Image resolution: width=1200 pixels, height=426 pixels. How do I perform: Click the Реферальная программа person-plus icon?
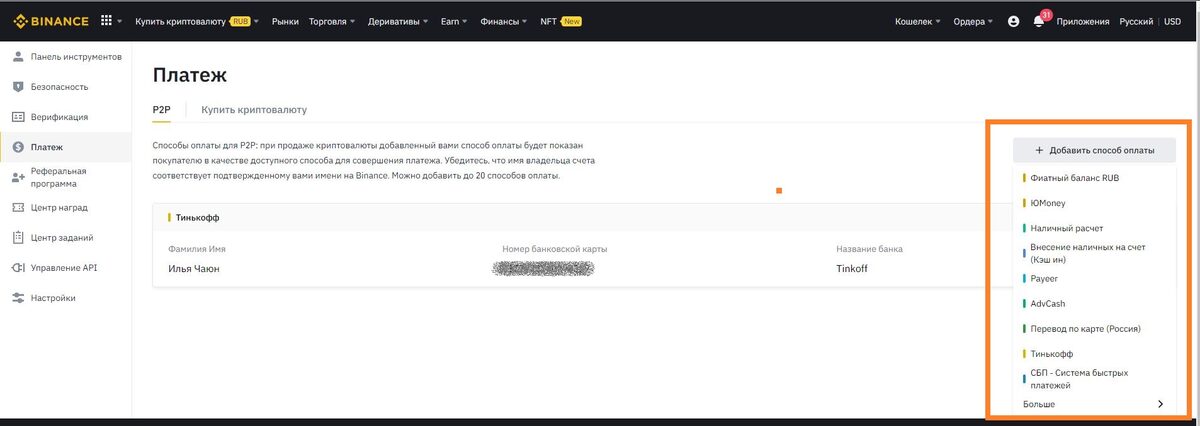coord(18,177)
